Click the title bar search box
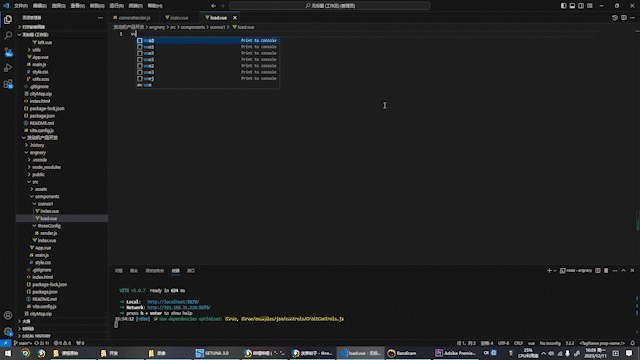Image resolution: width=640 pixels, height=360 pixels. (x=330, y=6)
